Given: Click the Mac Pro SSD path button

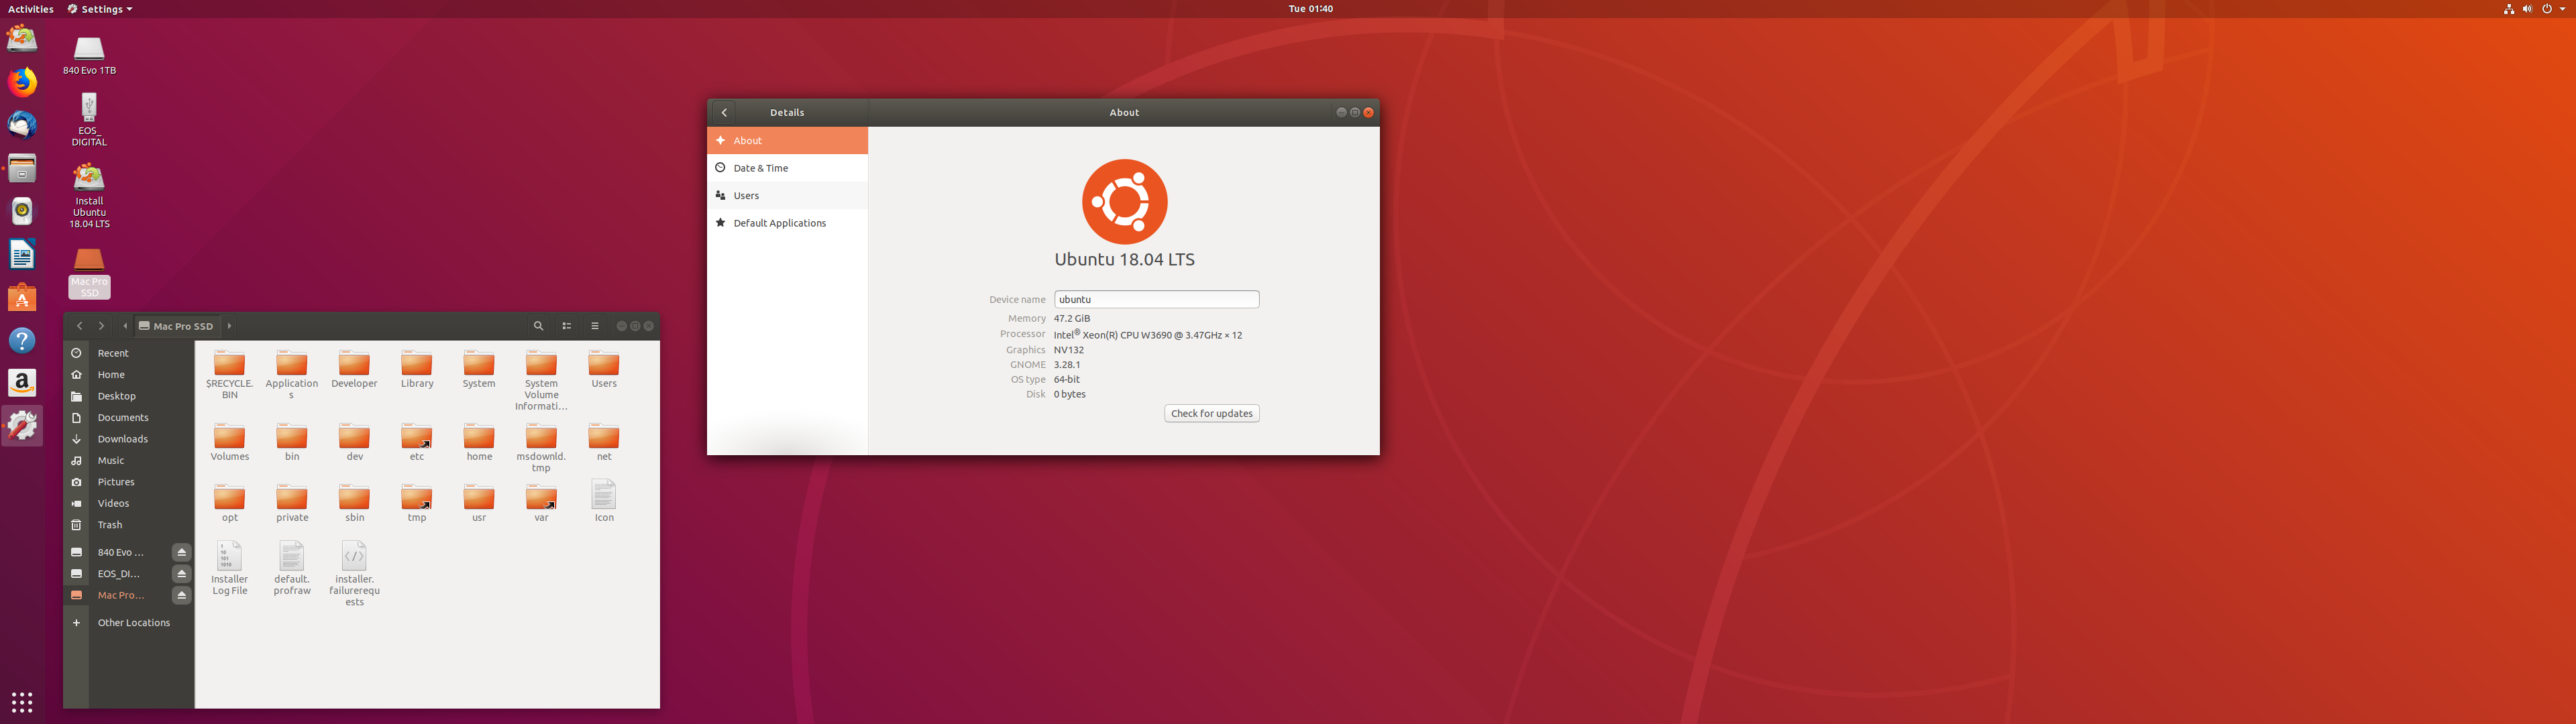Looking at the screenshot, I should pos(176,326).
